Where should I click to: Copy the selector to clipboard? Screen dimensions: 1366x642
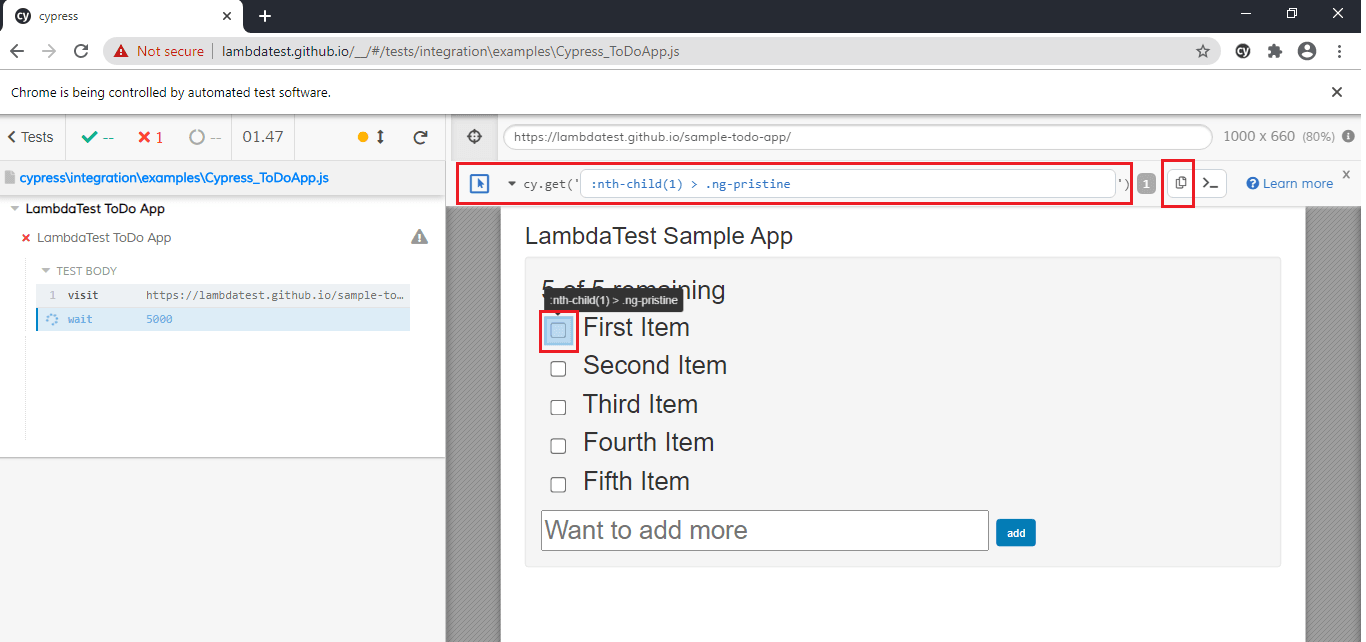click(1181, 183)
